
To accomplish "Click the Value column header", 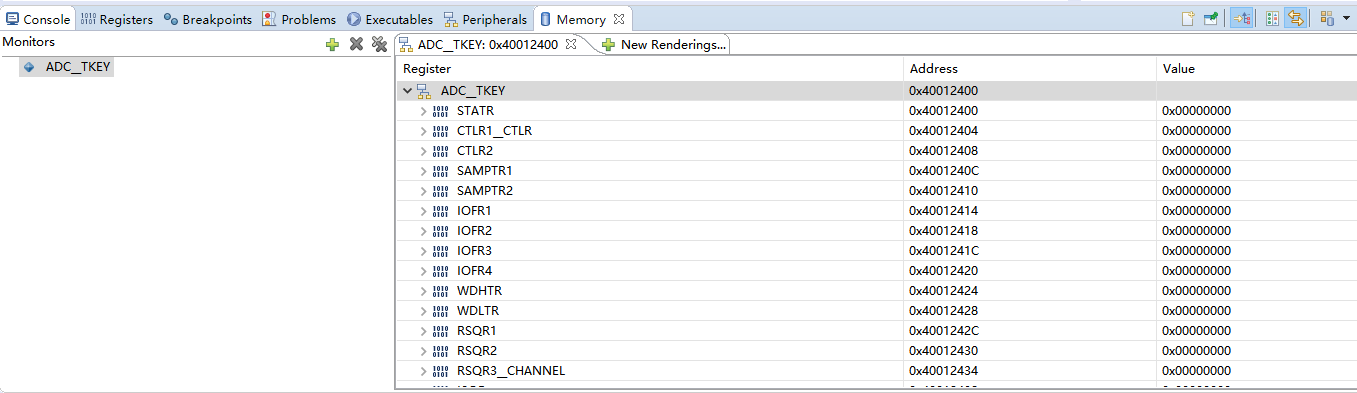I will point(1257,69).
